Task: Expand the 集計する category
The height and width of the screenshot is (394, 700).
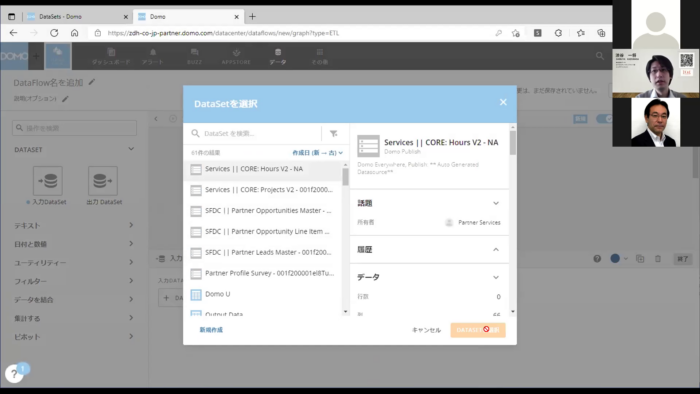Action: 74,318
